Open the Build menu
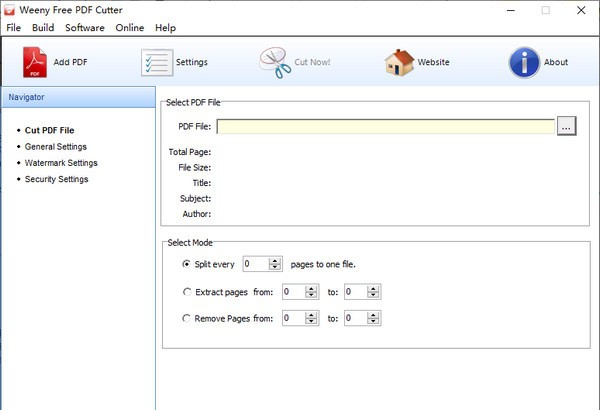The width and height of the screenshot is (600, 410). [x=43, y=28]
